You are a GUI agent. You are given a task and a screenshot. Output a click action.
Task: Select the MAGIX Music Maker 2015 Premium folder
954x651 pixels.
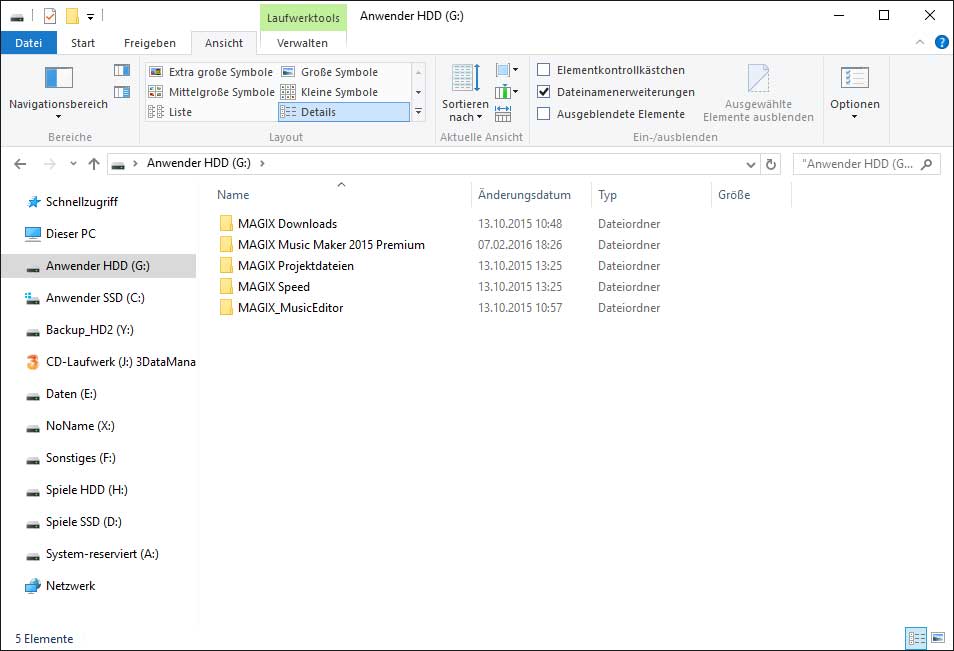point(331,245)
